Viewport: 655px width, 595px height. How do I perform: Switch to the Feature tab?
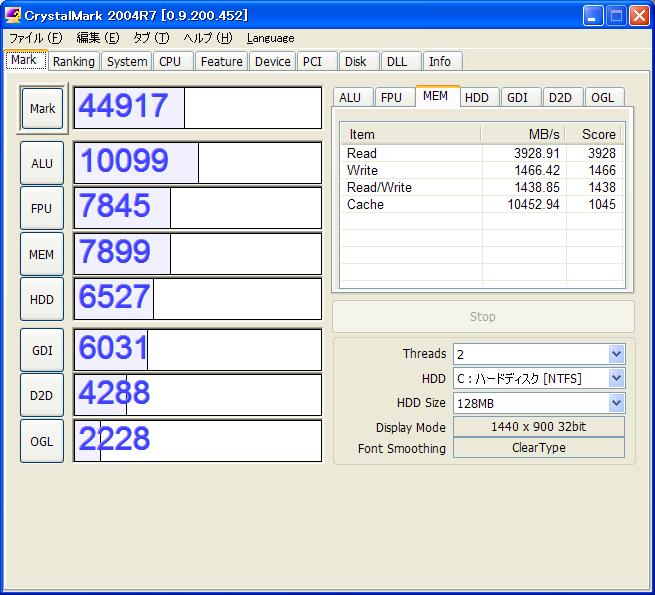pyautogui.click(x=221, y=61)
